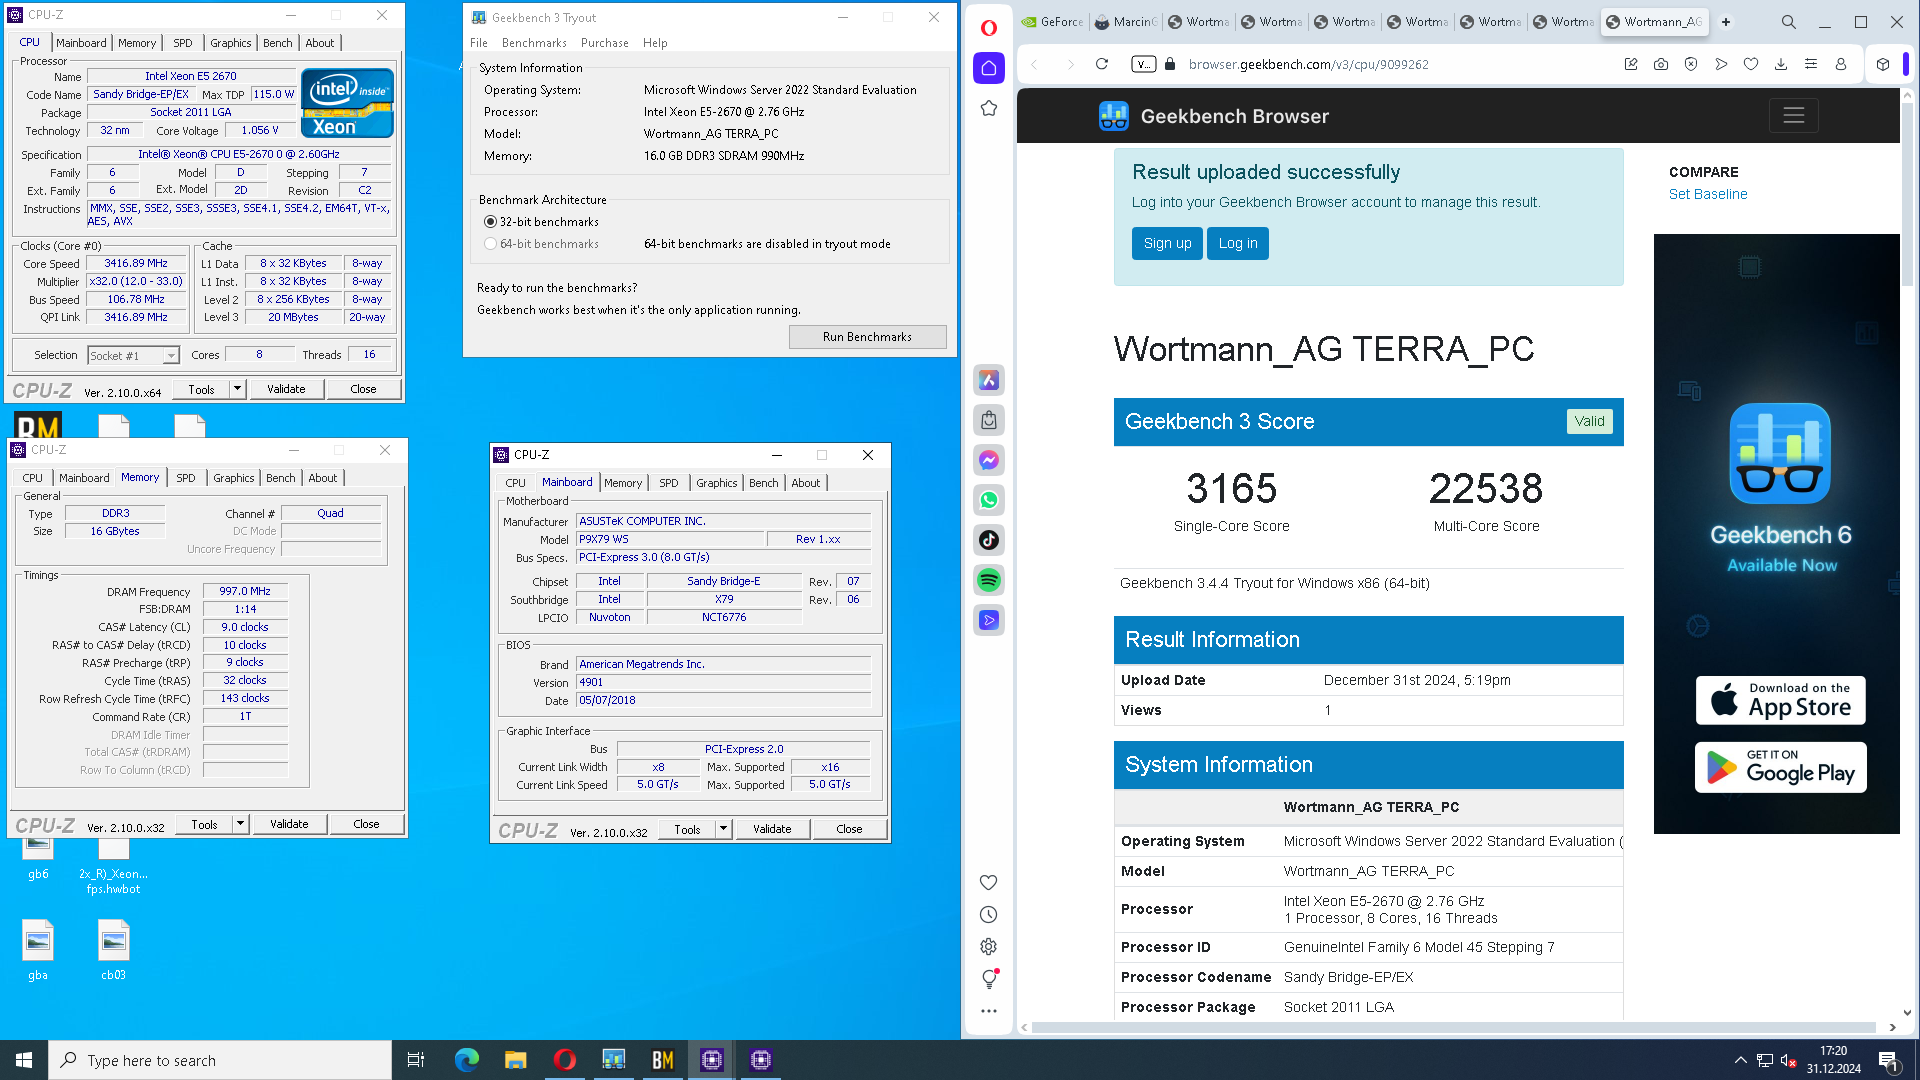Expand Tools dropdown arrow in Mainboard CPU-Z
This screenshot has height=1080, width=1920.
[724, 829]
